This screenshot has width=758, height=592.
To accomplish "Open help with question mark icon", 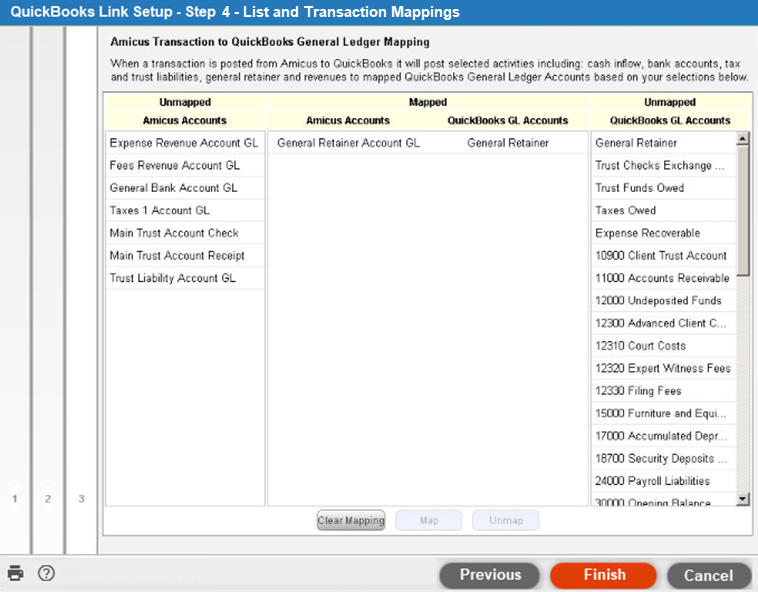I will tap(46, 573).
